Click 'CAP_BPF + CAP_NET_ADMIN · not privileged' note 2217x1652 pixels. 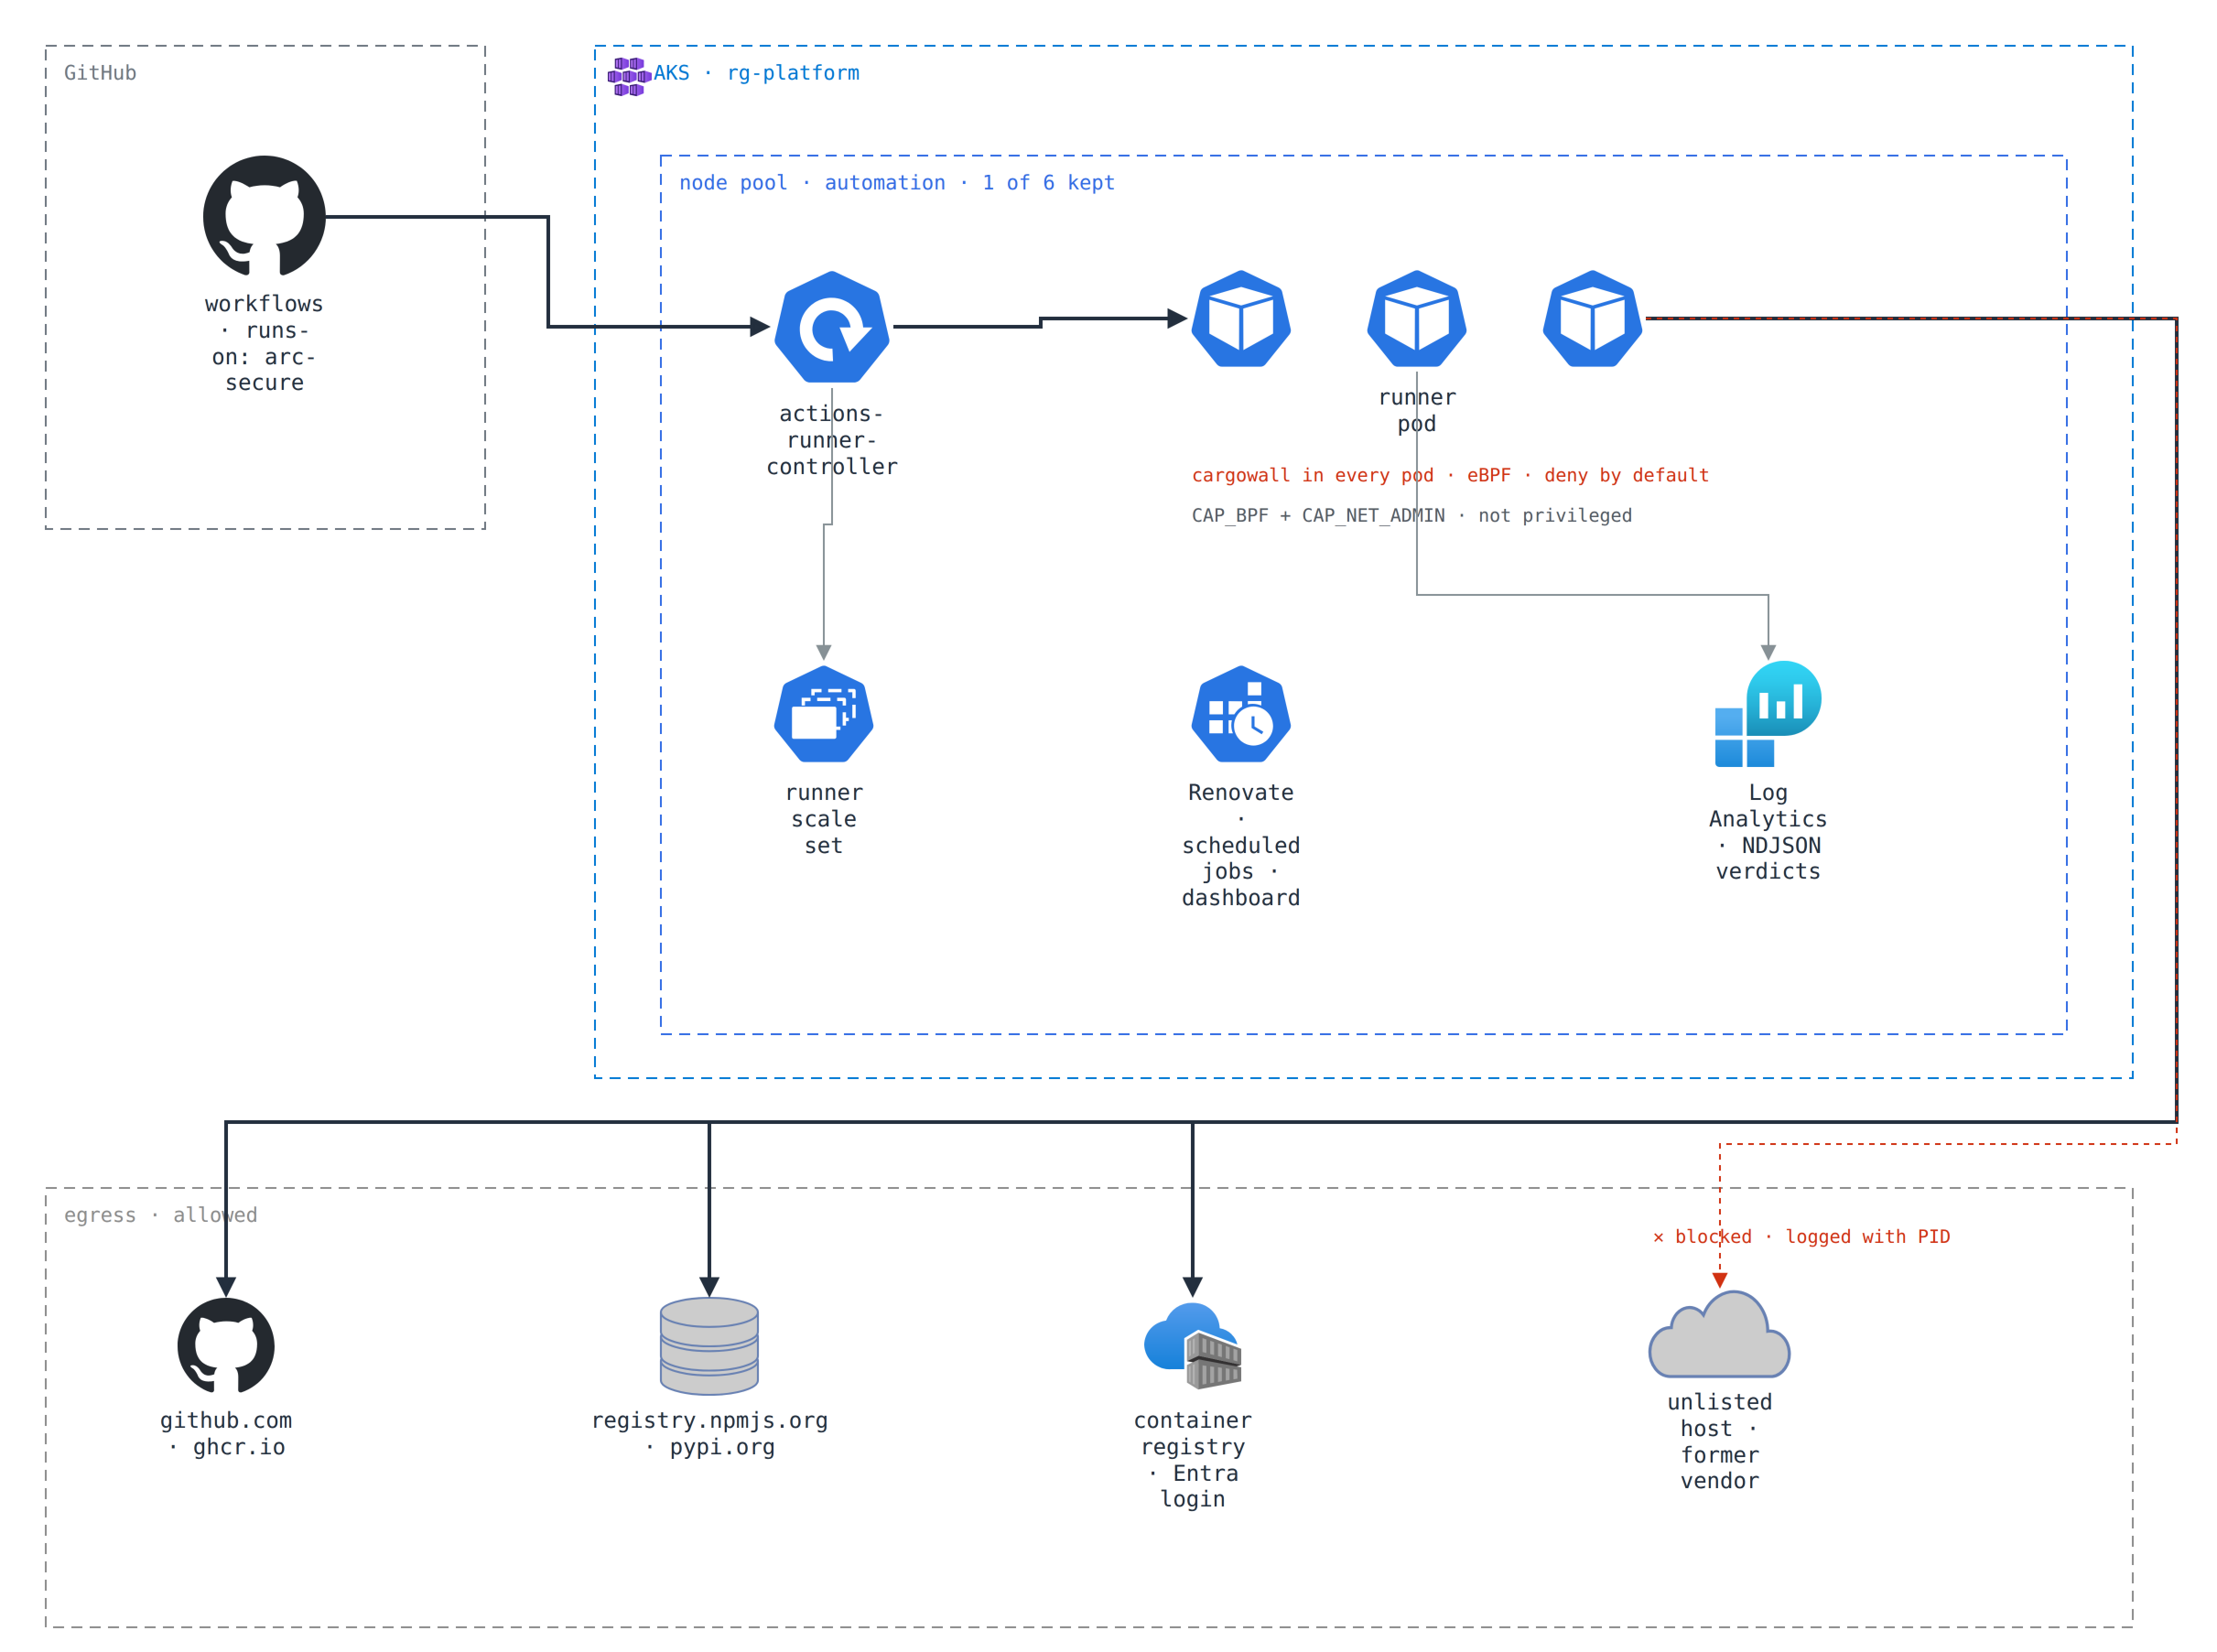[1411, 516]
